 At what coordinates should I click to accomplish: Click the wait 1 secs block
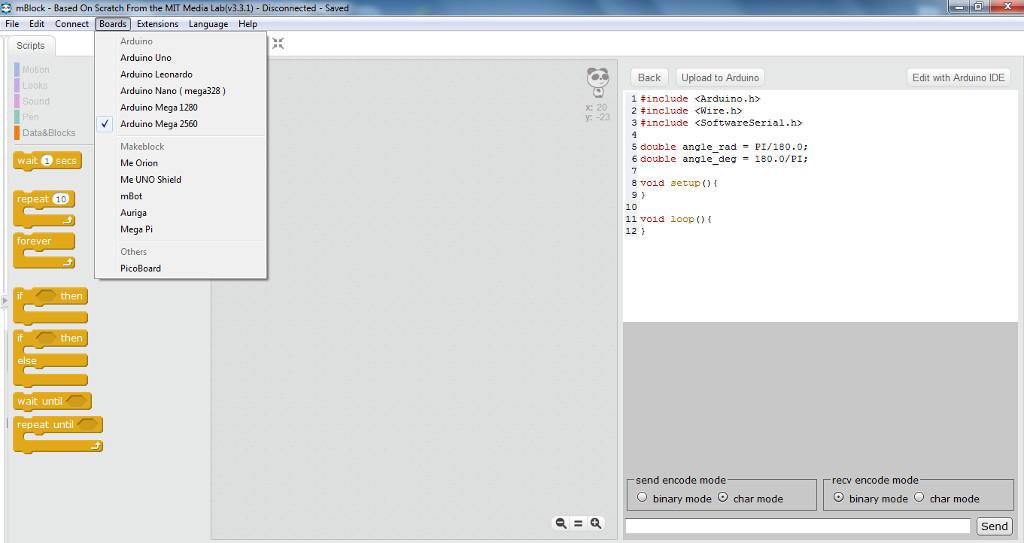point(47,161)
